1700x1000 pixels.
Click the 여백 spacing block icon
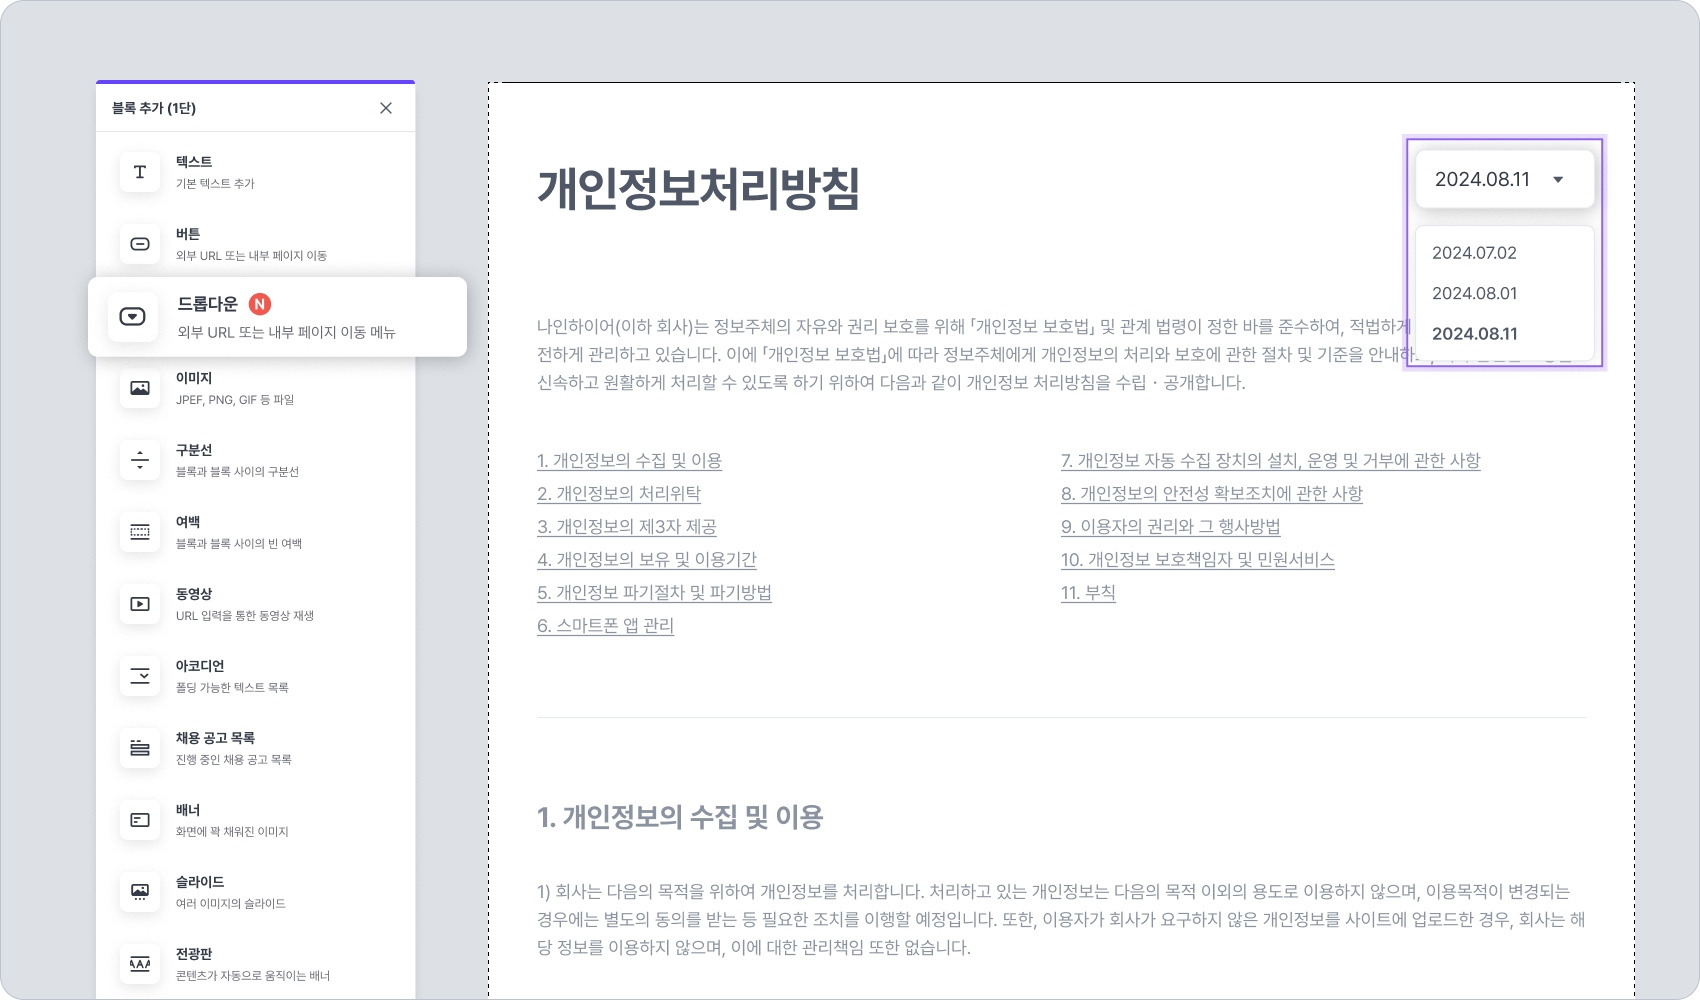(x=140, y=532)
